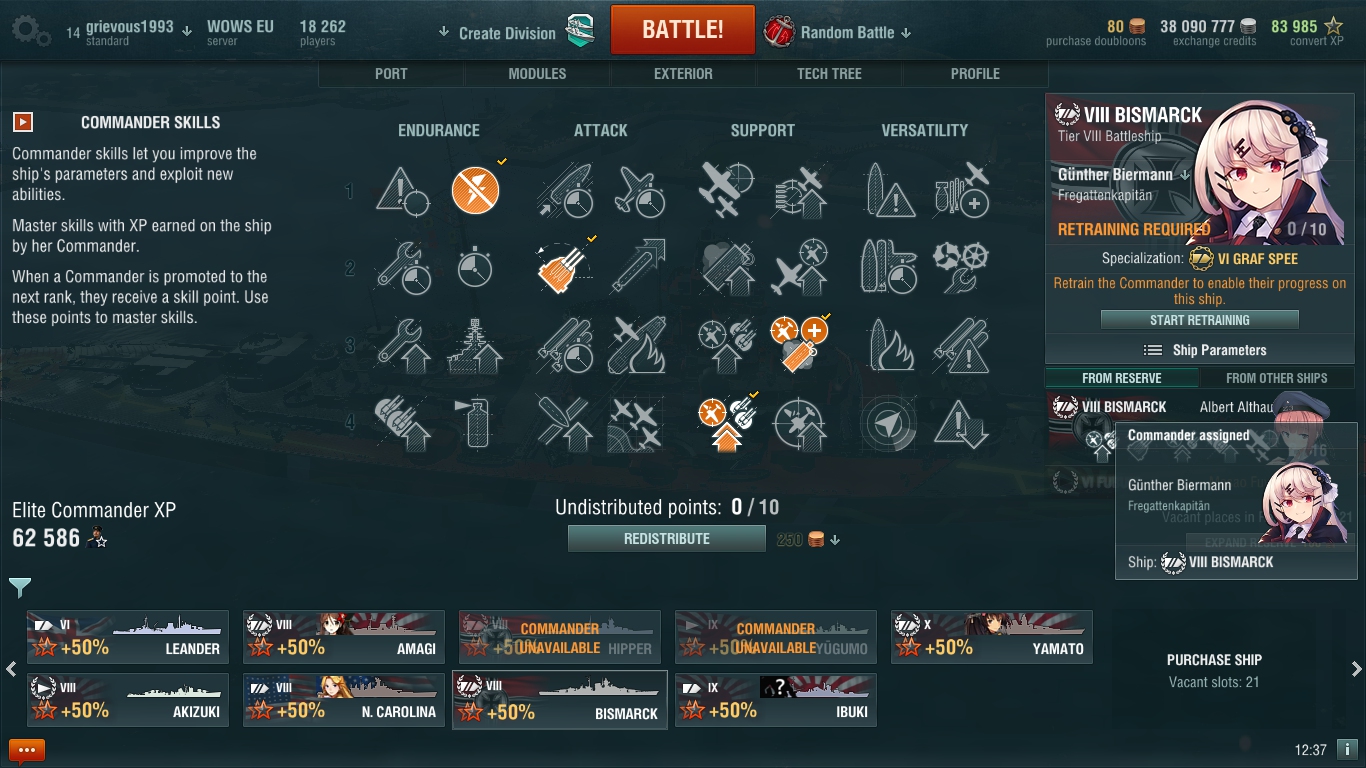Click the Start Retraining button
This screenshot has width=1366, height=768.
[1199, 320]
